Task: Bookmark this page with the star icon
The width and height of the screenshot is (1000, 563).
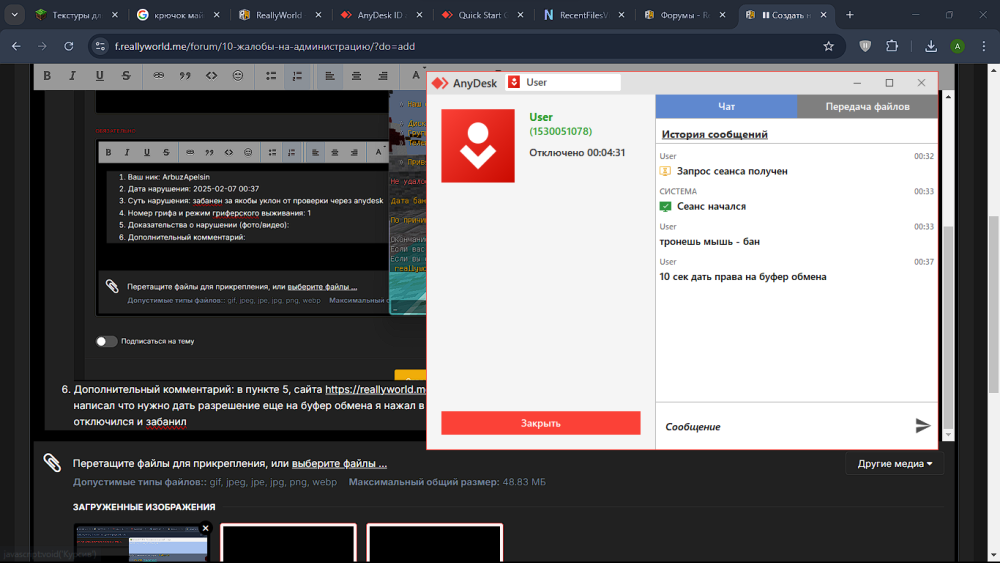Action: pyautogui.click(x=828, y=46)
